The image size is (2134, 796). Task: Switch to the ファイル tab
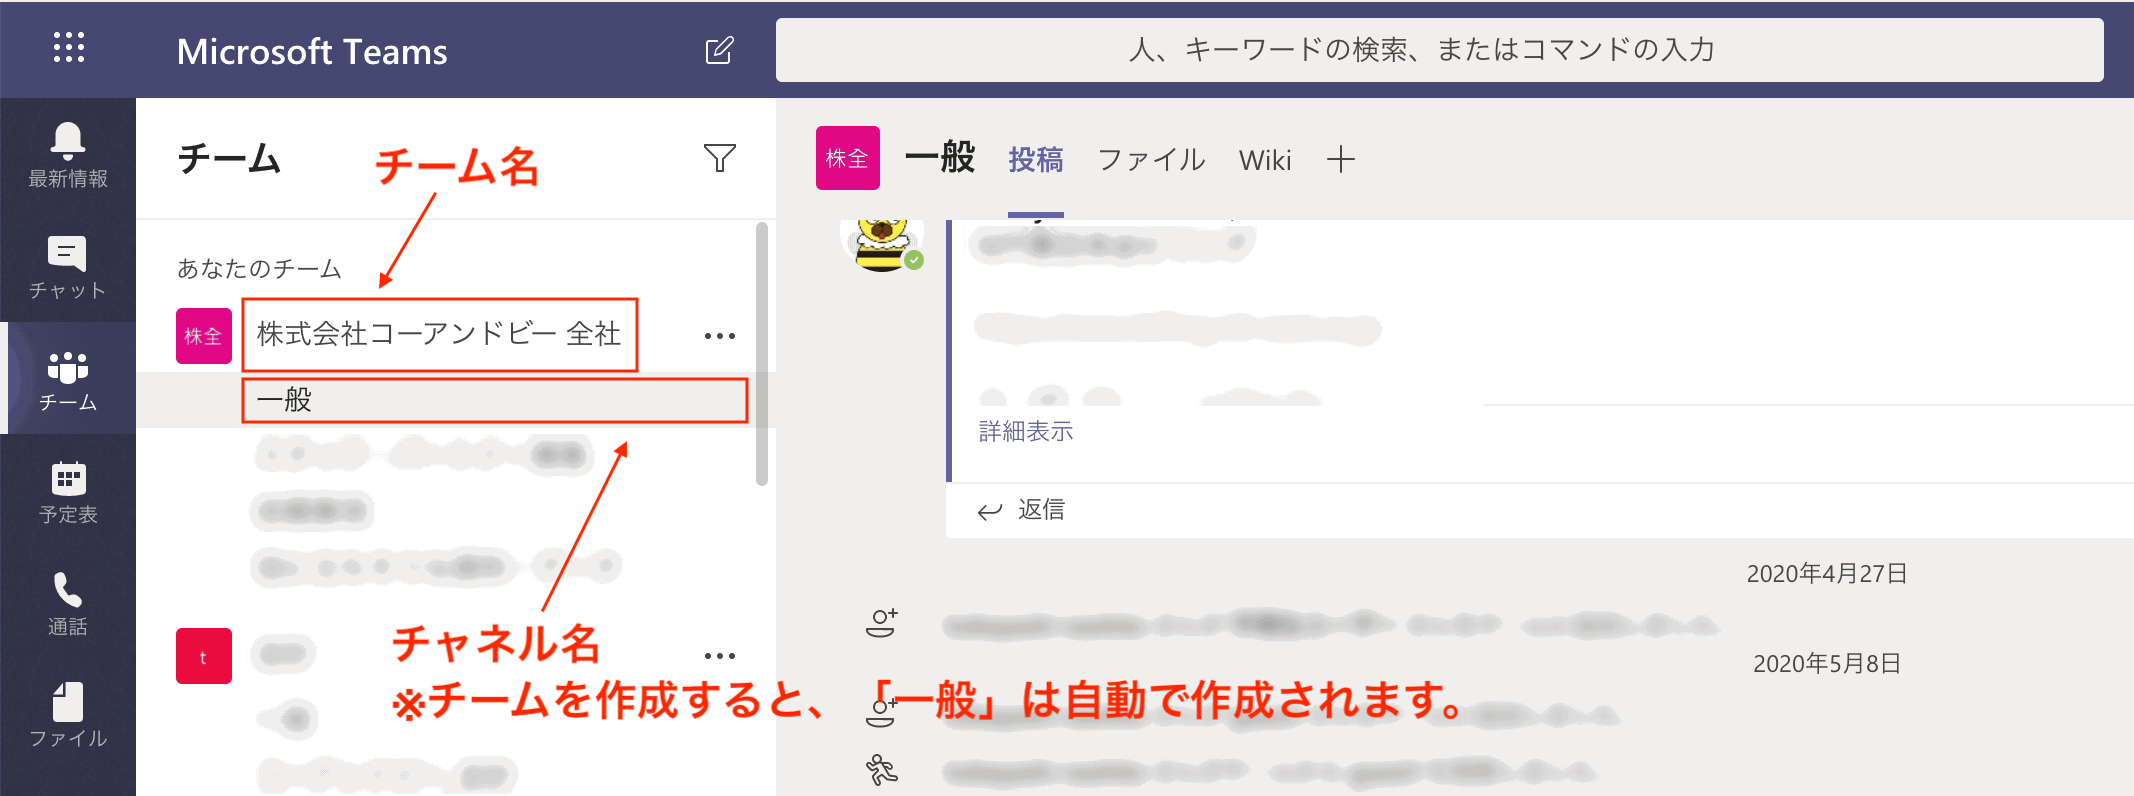pyautogui.click(x=1151, y=160)
